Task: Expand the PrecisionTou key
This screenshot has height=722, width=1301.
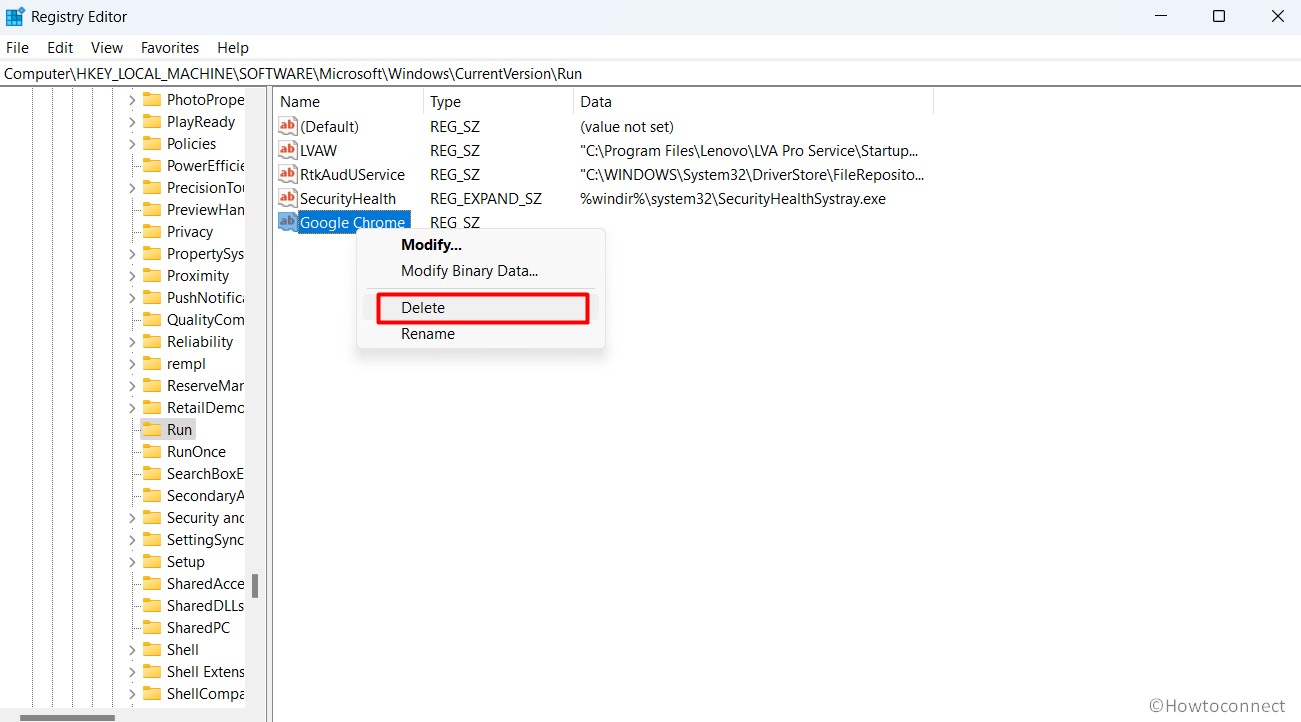Action: coord(132,188)
